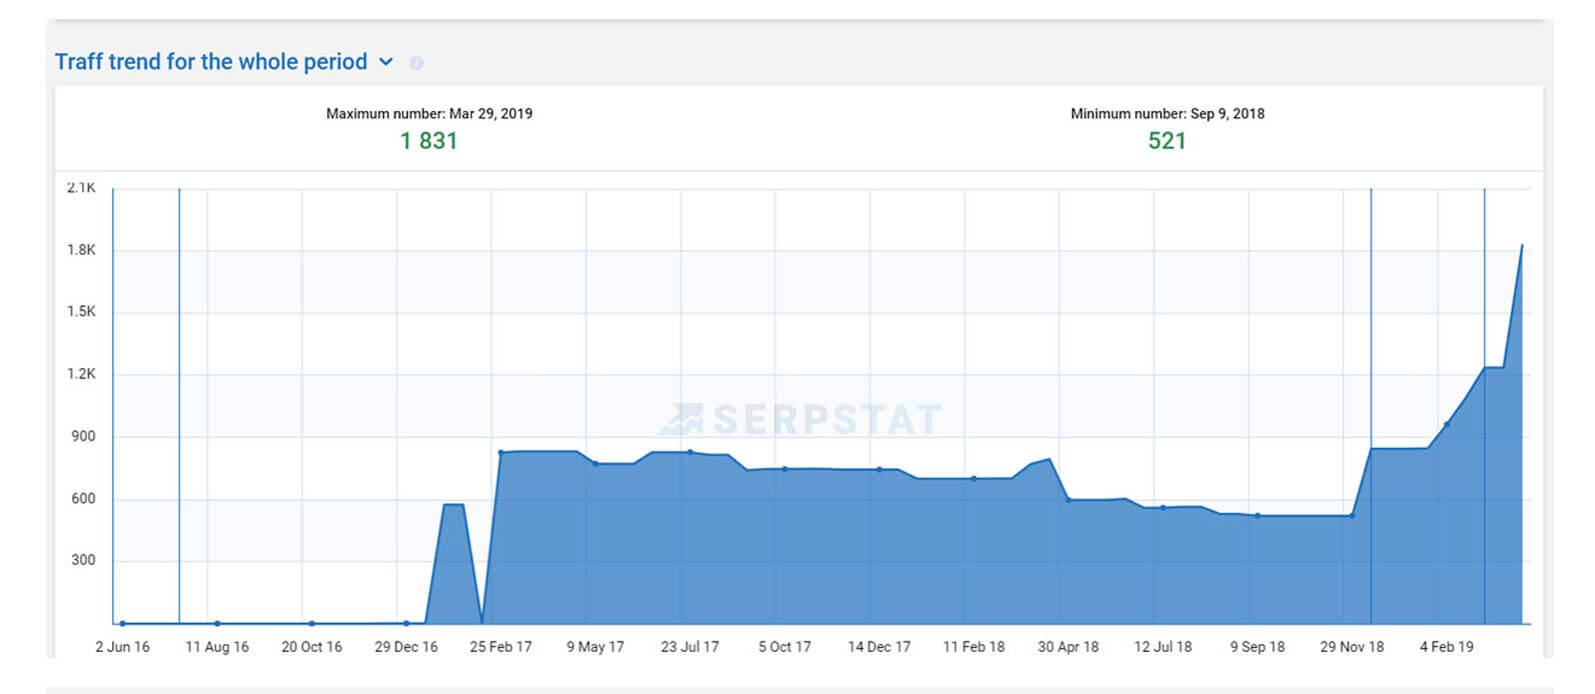Select the 9 May 17 data point
The image size is (1595, 694).
(x=595, y=463)
